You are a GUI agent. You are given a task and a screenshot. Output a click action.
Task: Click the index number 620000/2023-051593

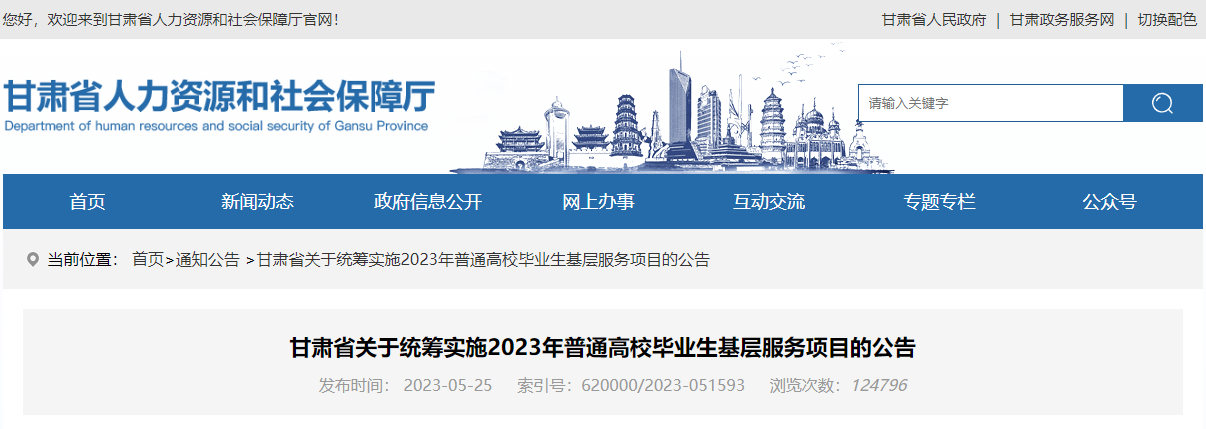click(x=661, y=385)
